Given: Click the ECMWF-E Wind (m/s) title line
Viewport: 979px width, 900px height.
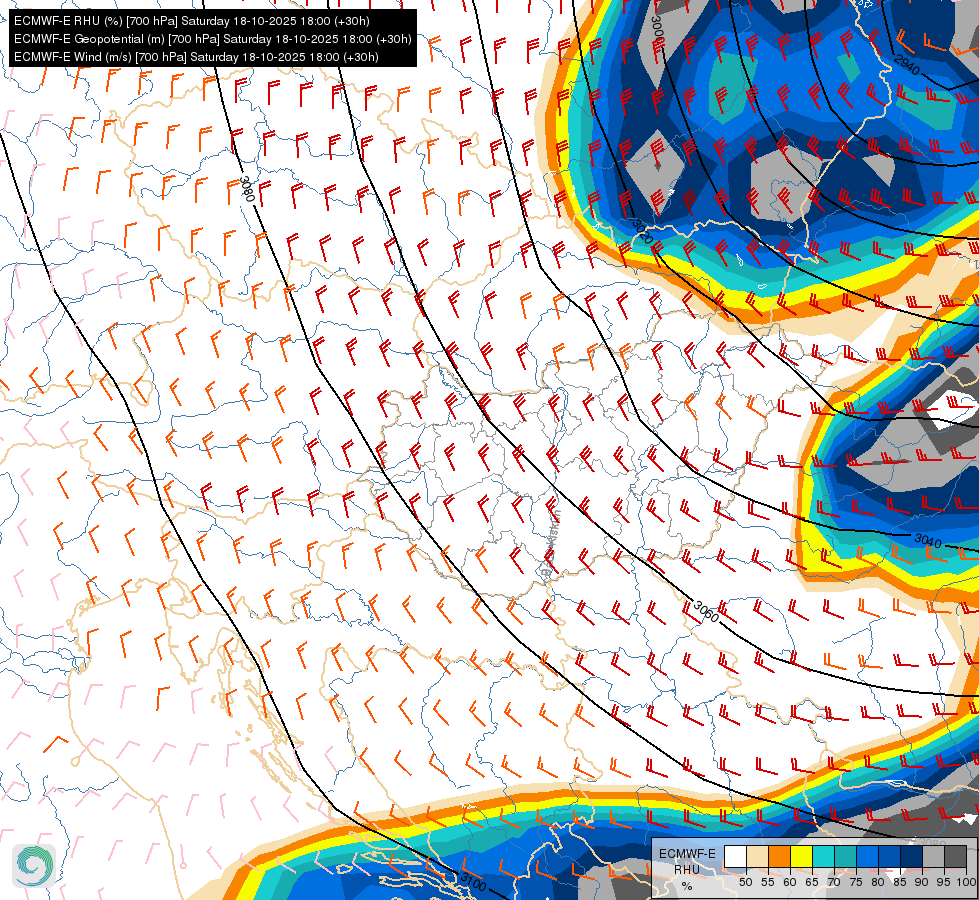Looking at the screenshot, I should pyautogui.click(x=196, y=57).
